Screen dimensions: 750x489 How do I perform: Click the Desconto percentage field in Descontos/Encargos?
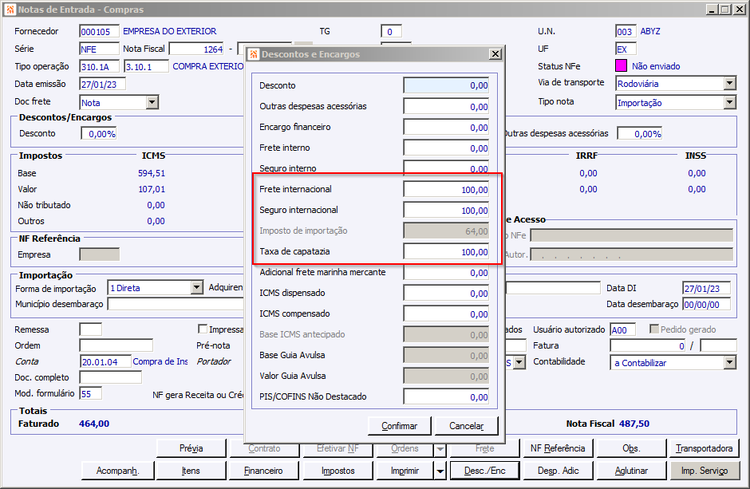click(x=99, y=133)
